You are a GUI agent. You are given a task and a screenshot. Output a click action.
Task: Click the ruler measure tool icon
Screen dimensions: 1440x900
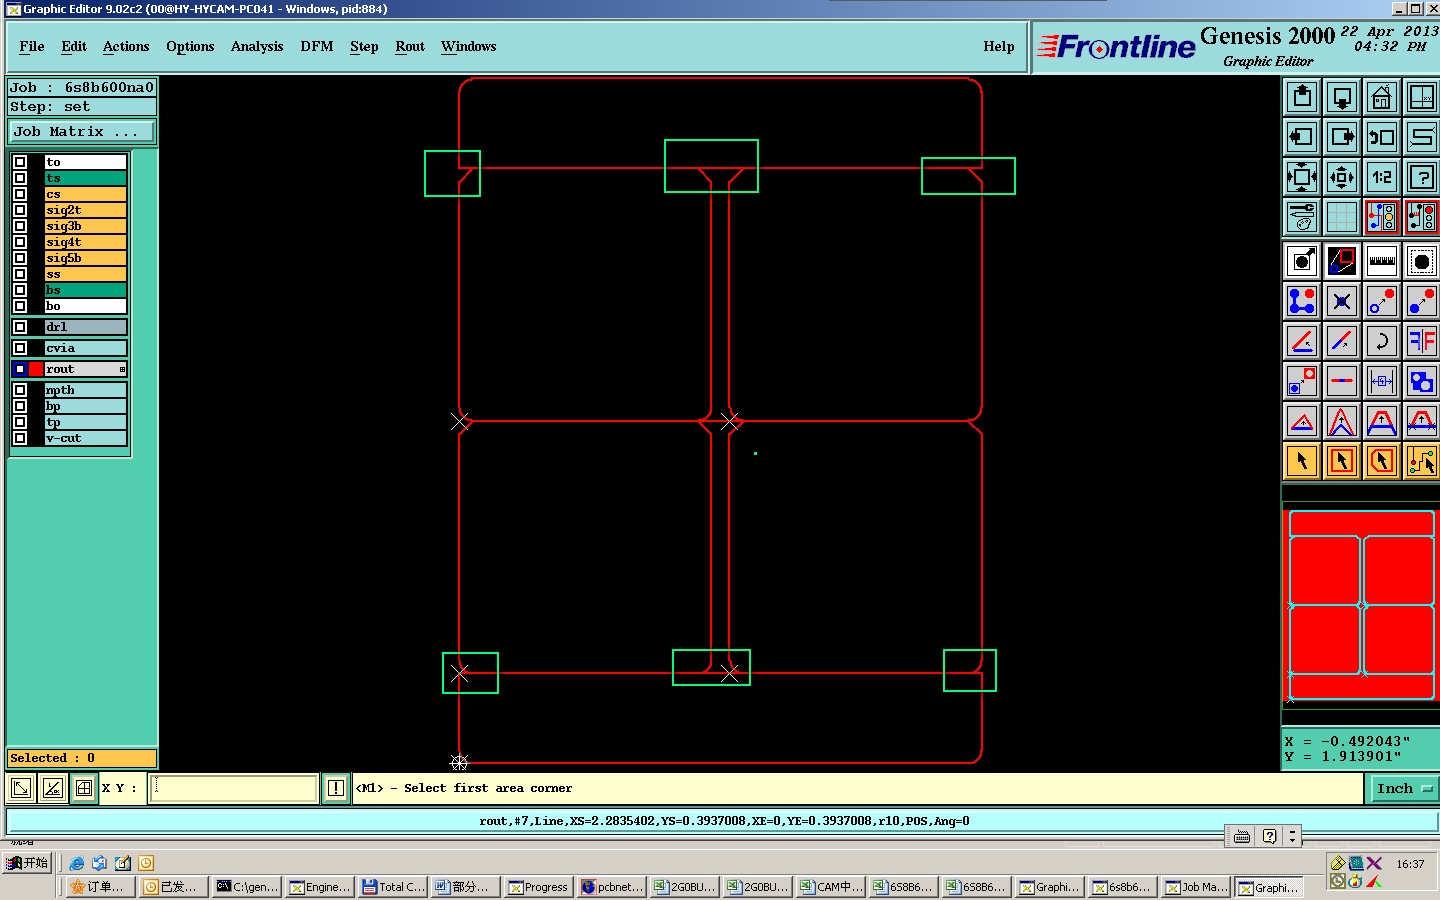(1382, 261)
